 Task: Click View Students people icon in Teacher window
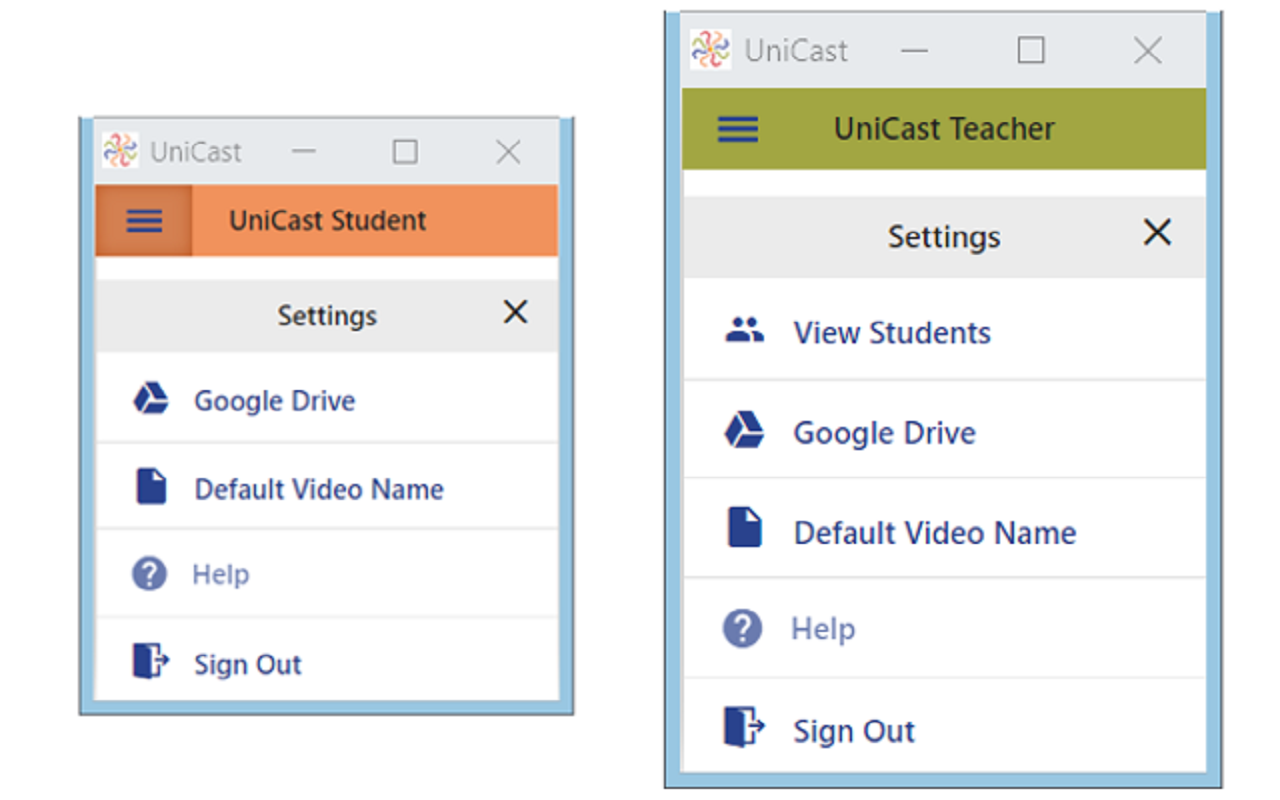[x=744, y=330]
